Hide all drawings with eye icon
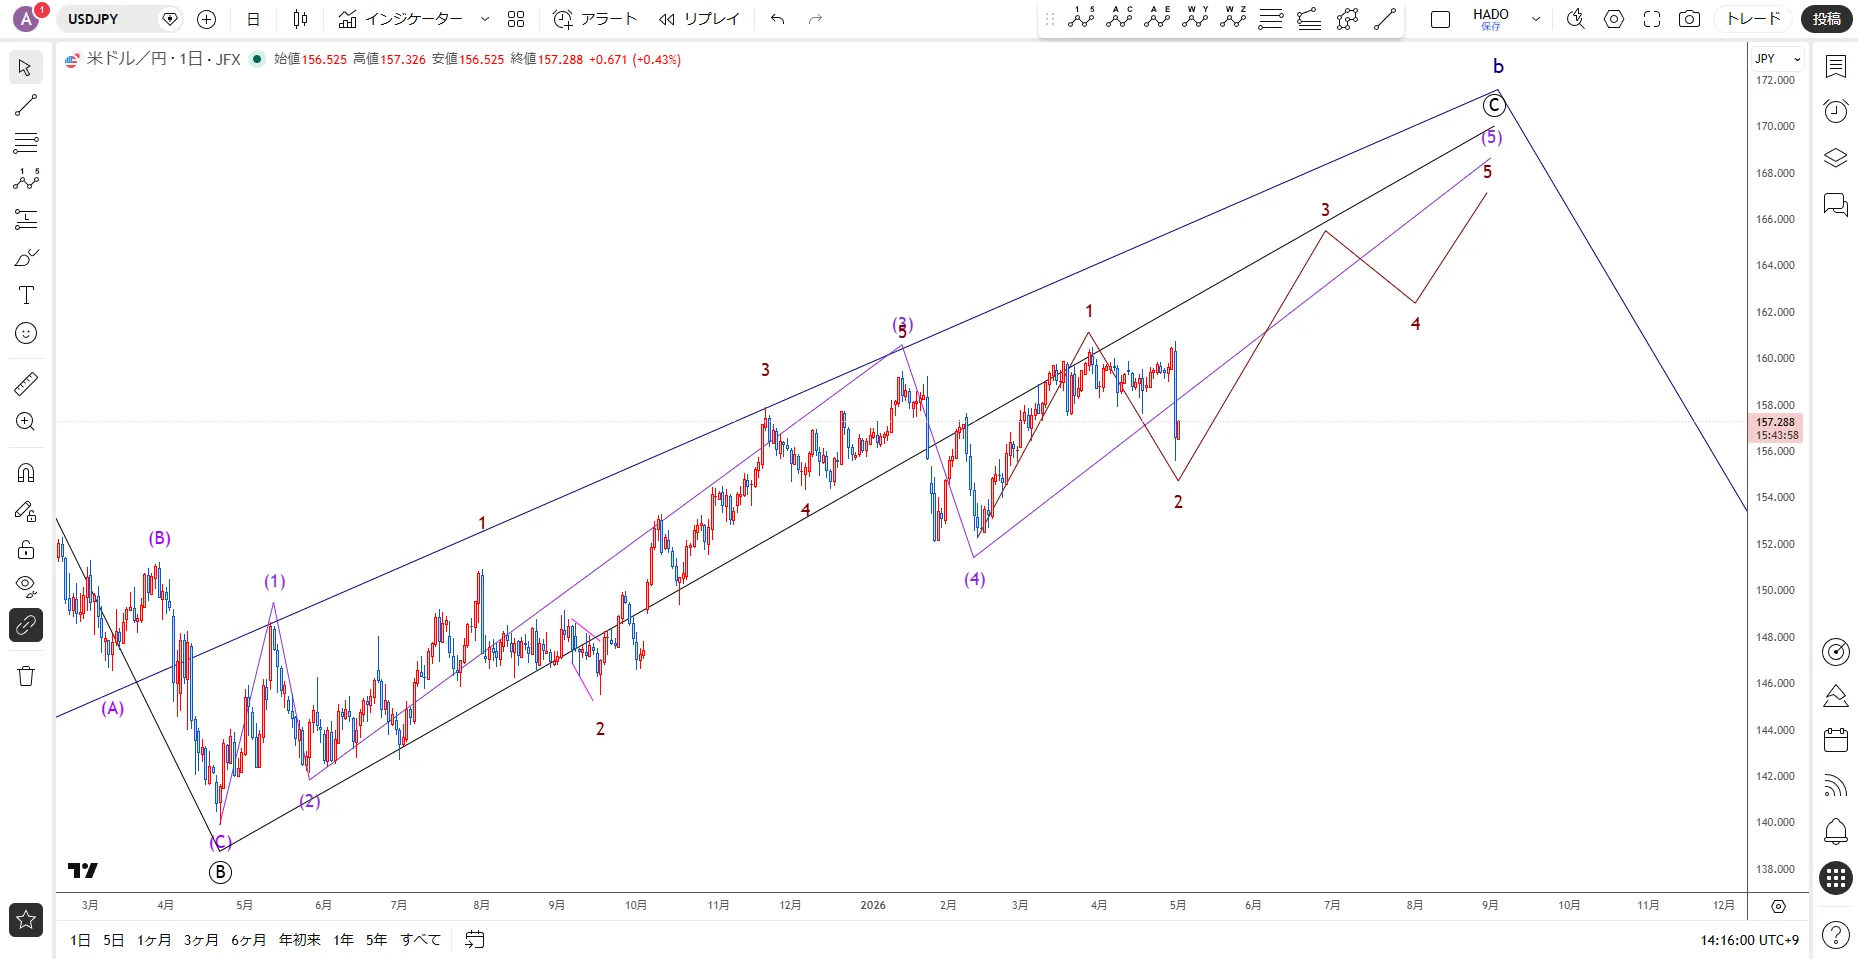The image size is (1858, 959). (x=26, y=586)
